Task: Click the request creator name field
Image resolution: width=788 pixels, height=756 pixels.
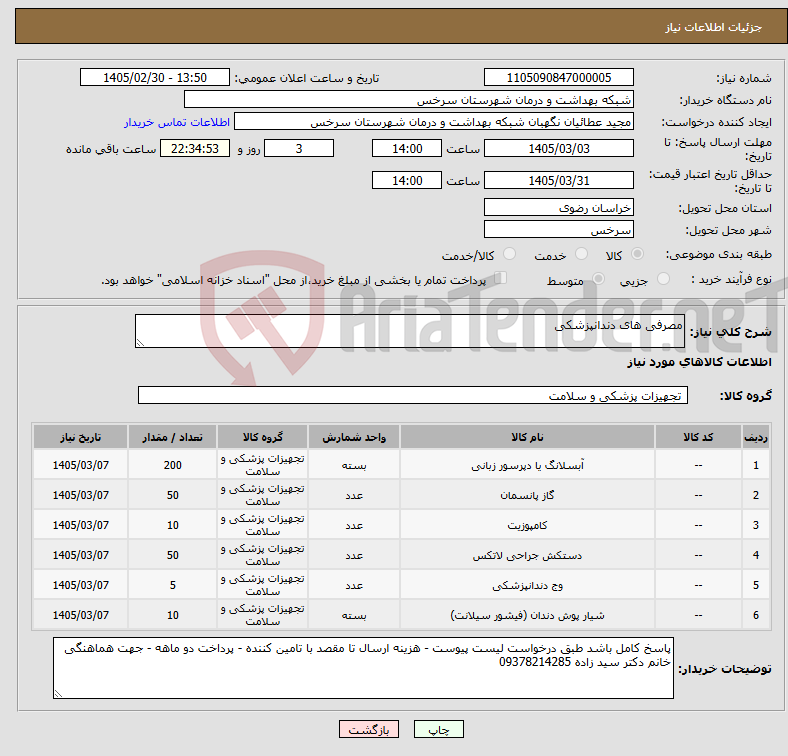Action: pos(434,122)
